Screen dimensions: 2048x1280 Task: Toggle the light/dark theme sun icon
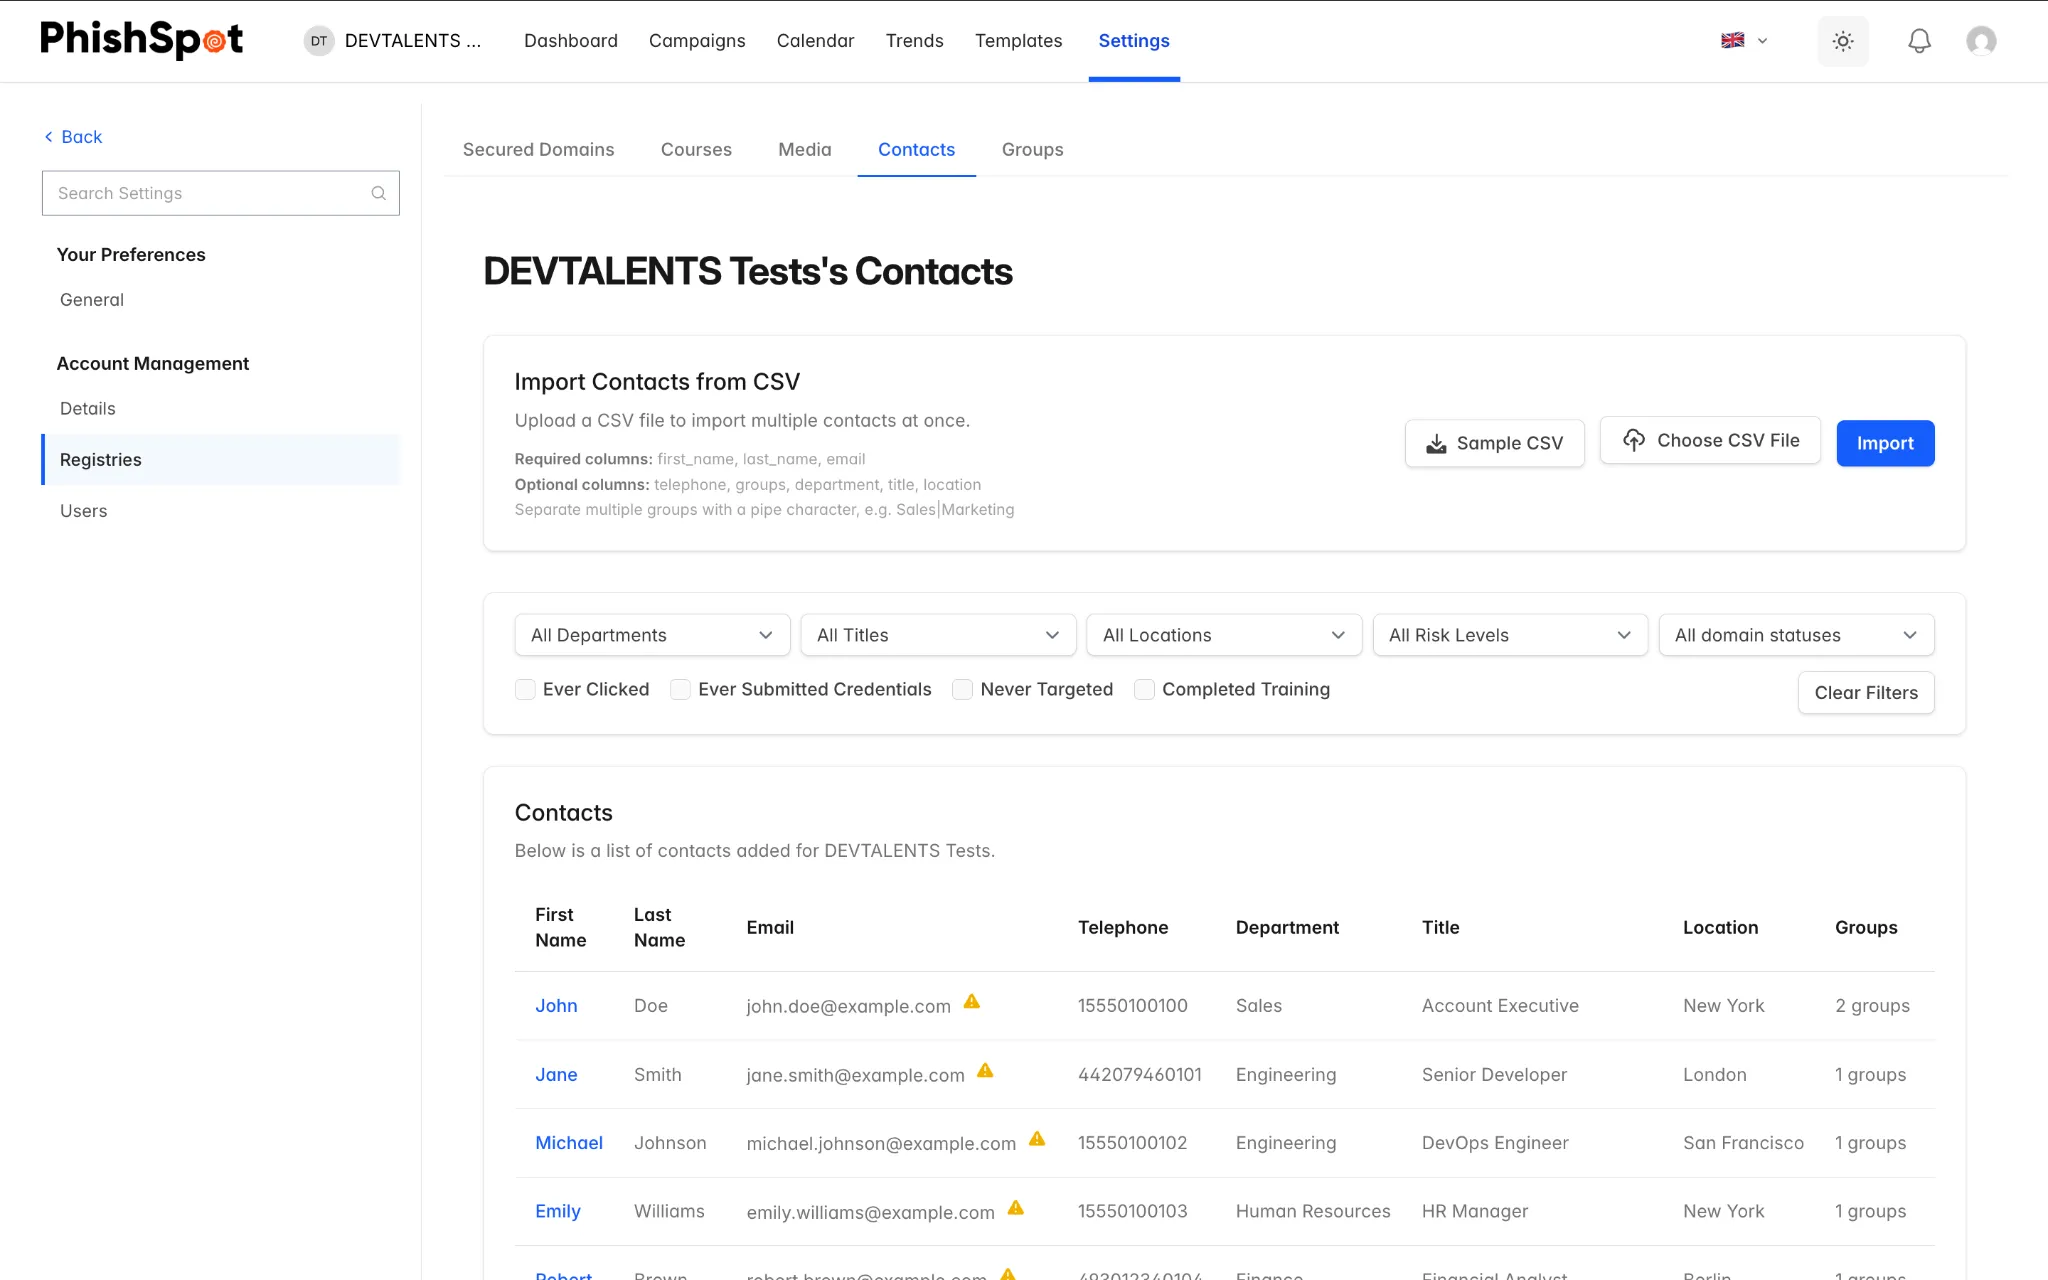(x=1843, y=41)
